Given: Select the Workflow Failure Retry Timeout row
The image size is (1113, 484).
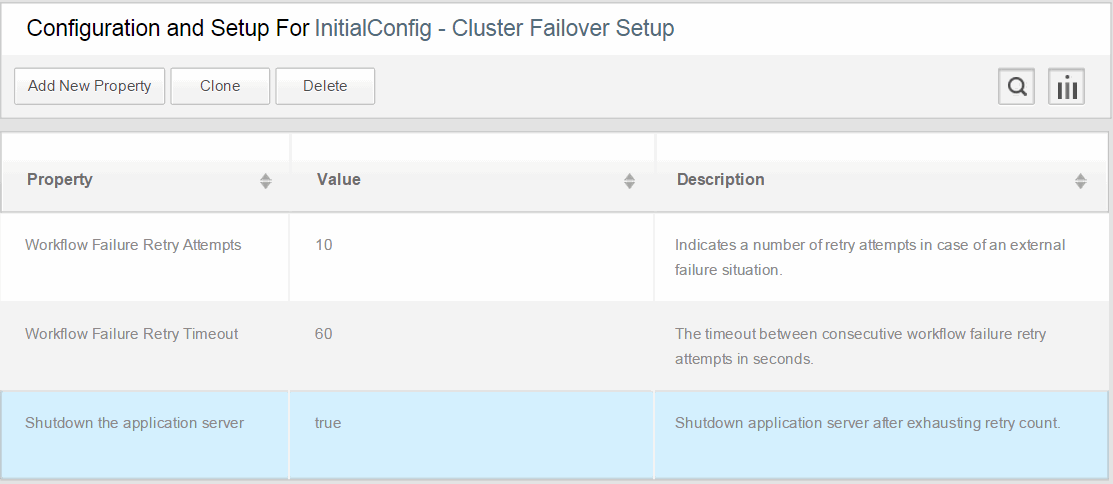Looking at the screenshot, I should (x=555, y=346).
